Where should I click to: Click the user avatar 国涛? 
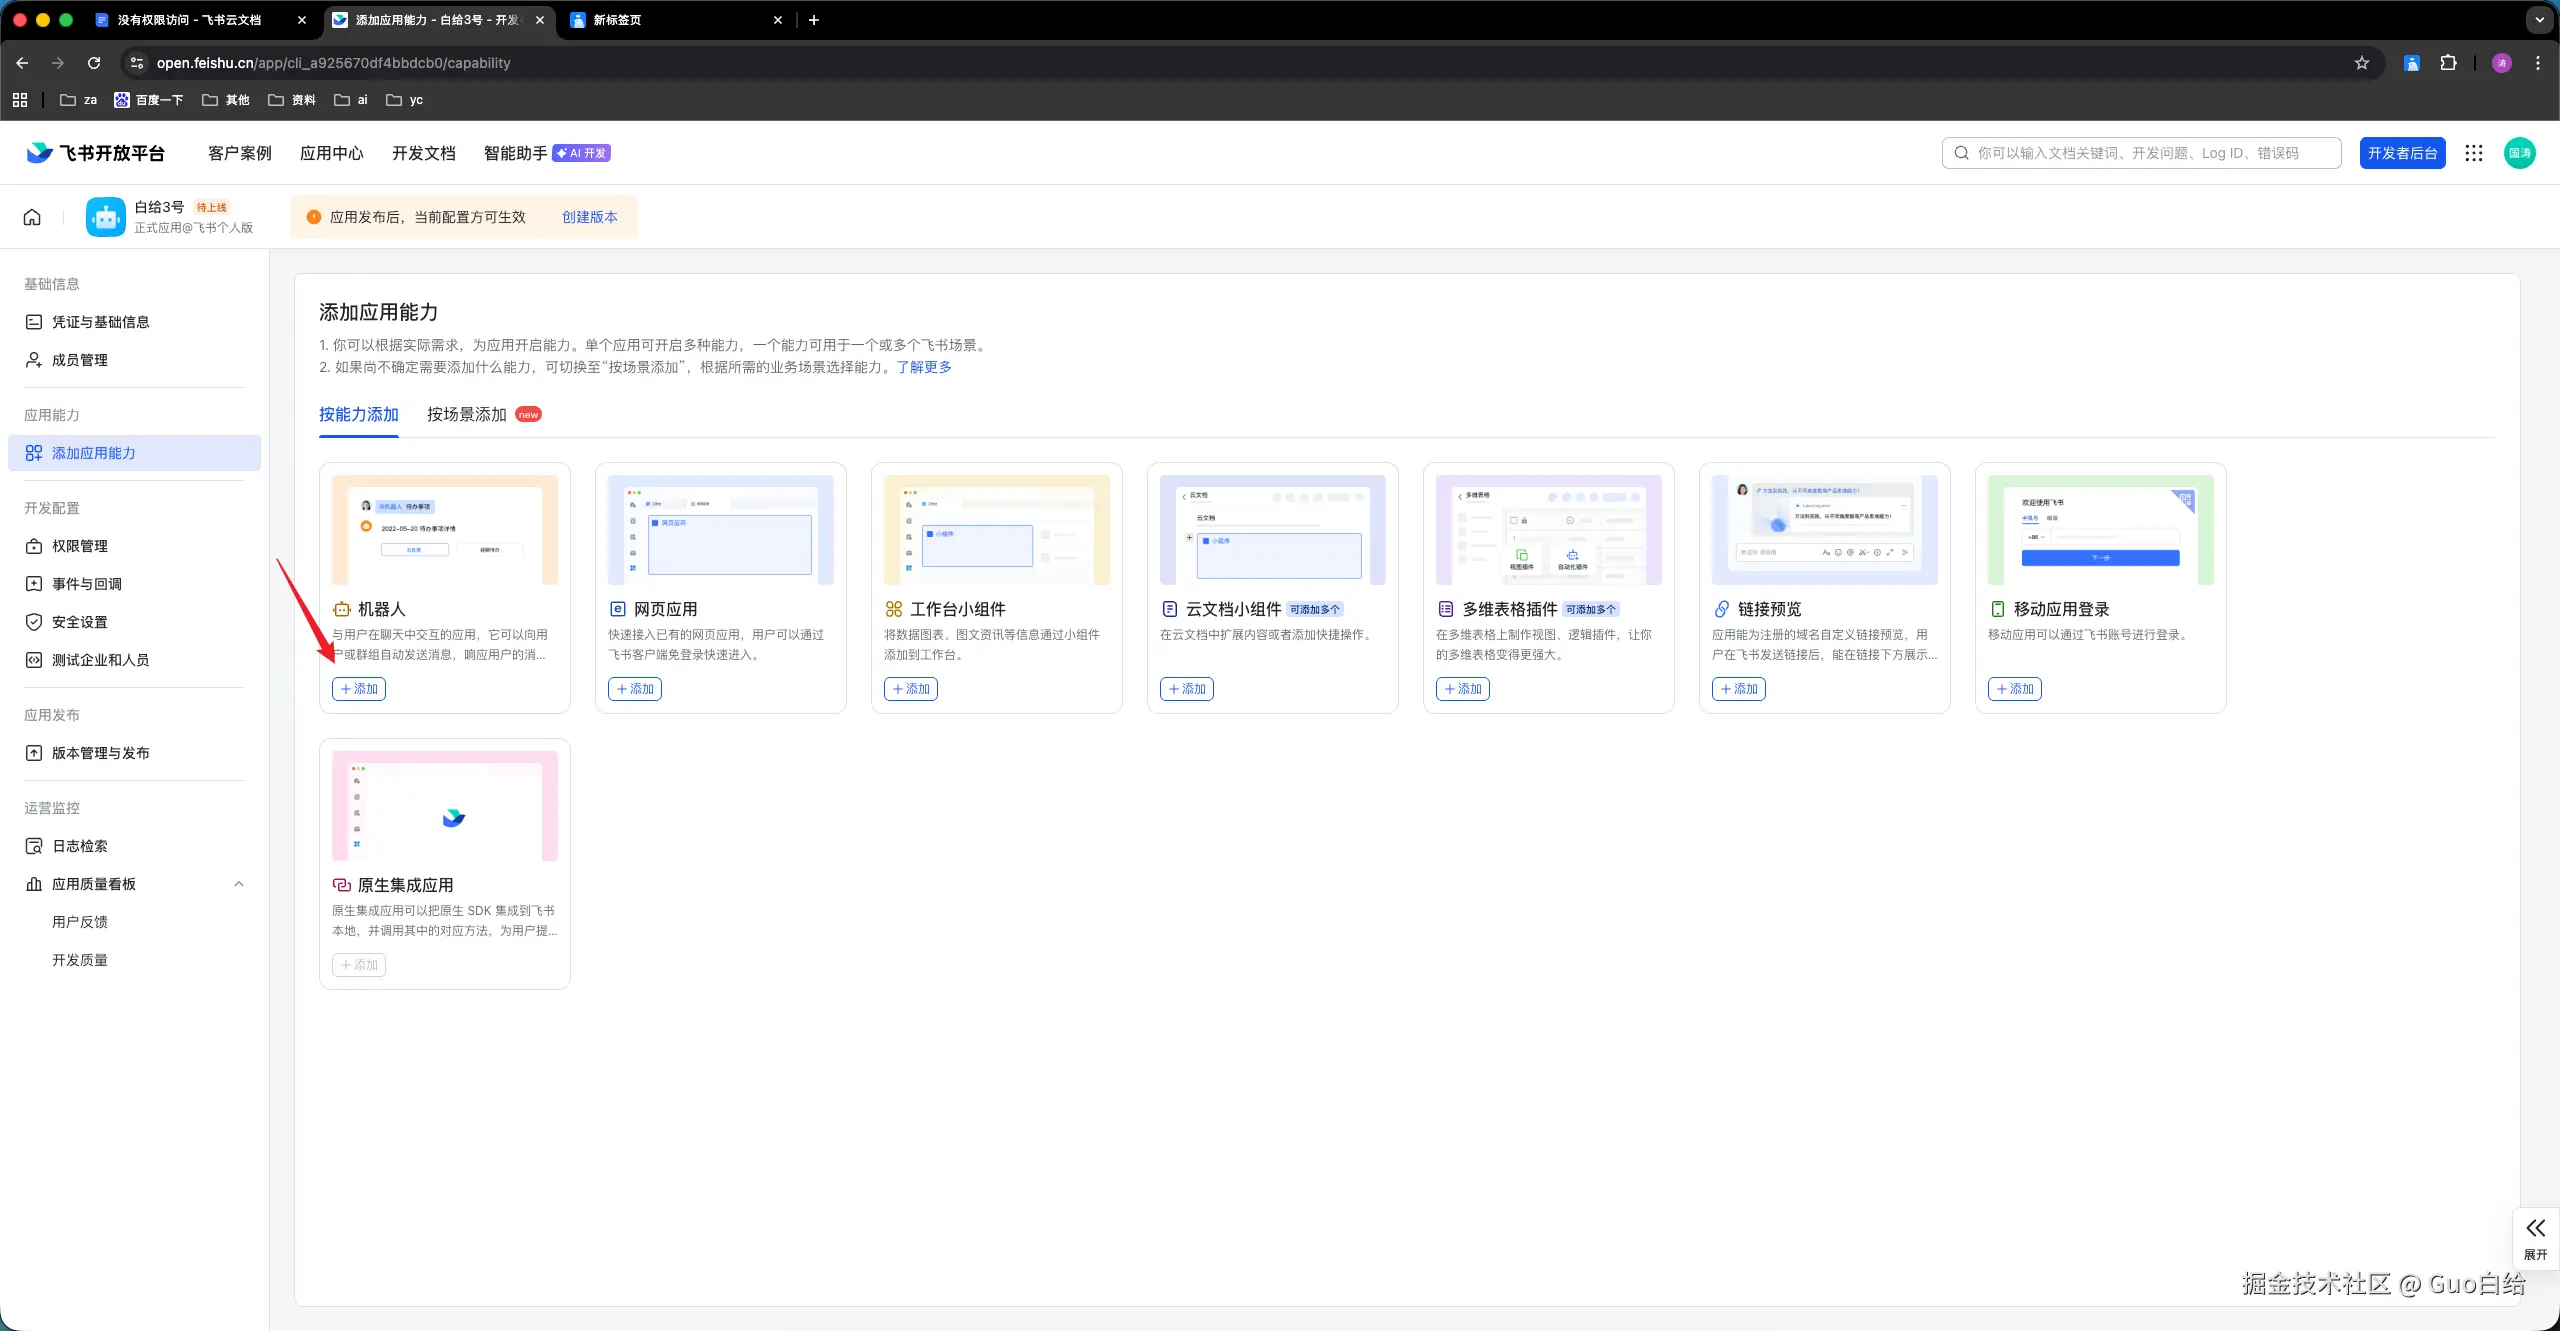click(x=2519, y=153)
